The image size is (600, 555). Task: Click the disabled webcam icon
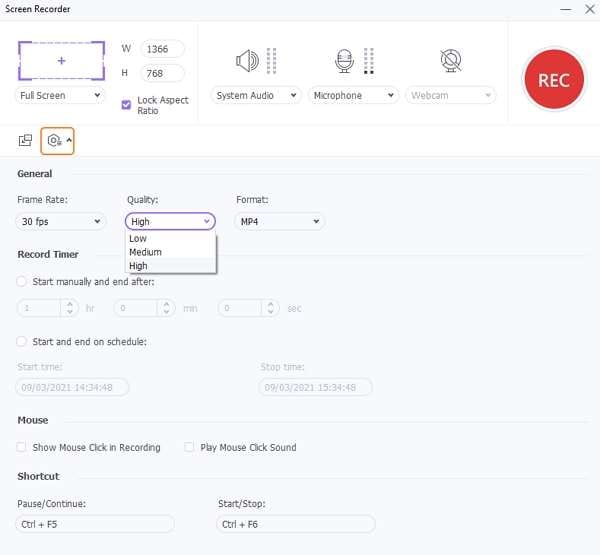(x=451, y=61)
